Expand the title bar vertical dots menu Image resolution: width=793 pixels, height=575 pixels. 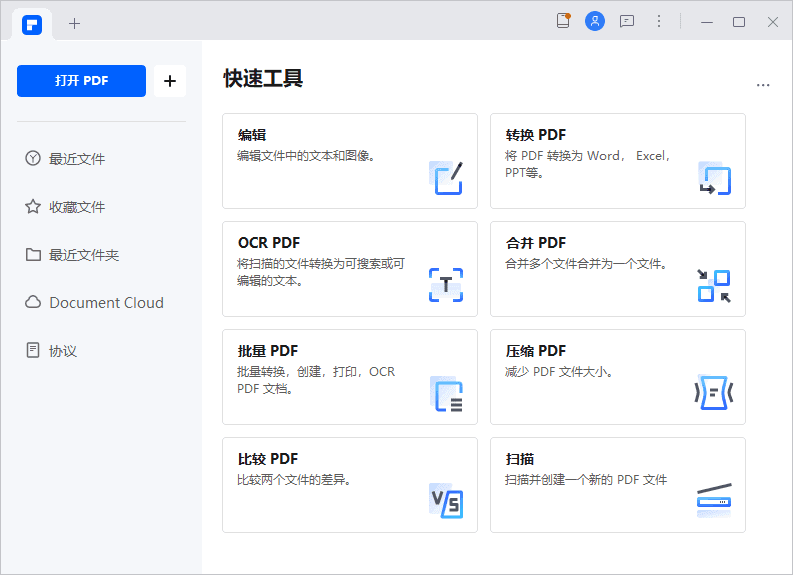pyautogui.click(x=659, y=21)
